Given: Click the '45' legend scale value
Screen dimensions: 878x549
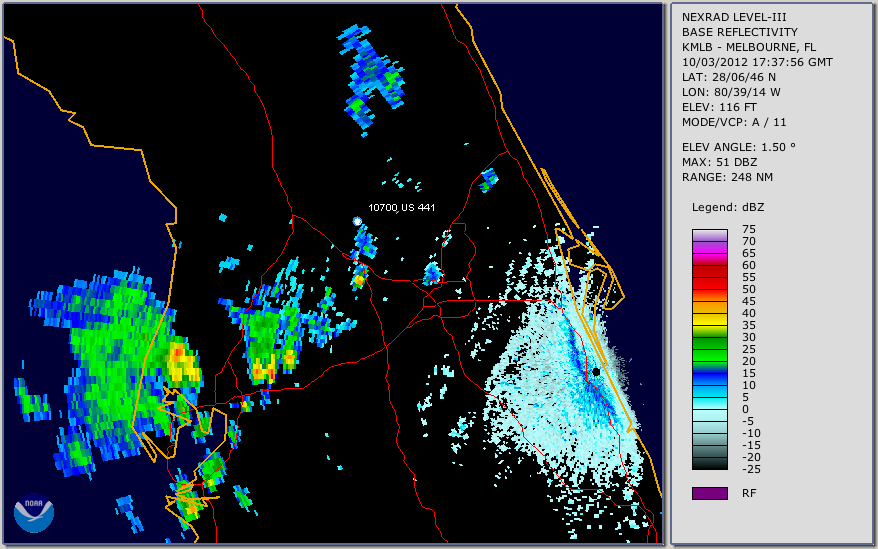Looking at the screenshot, I should pos(749,301).
